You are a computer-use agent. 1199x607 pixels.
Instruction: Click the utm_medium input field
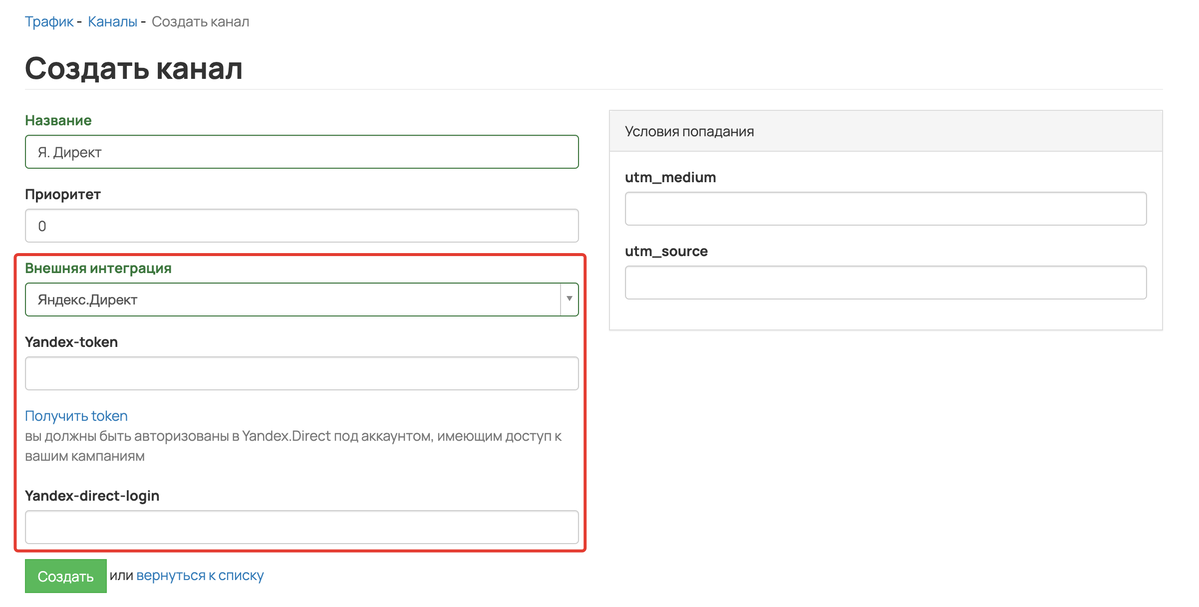885,209
